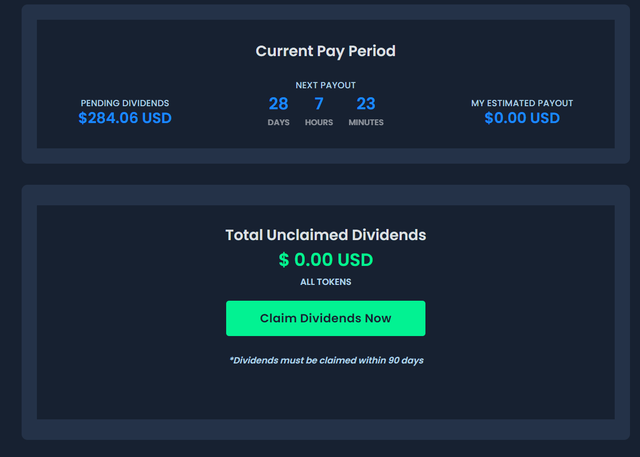Click the estimated payout $0.00 USD value
This screenshot has height=457, width=640.
coord(522,118)
